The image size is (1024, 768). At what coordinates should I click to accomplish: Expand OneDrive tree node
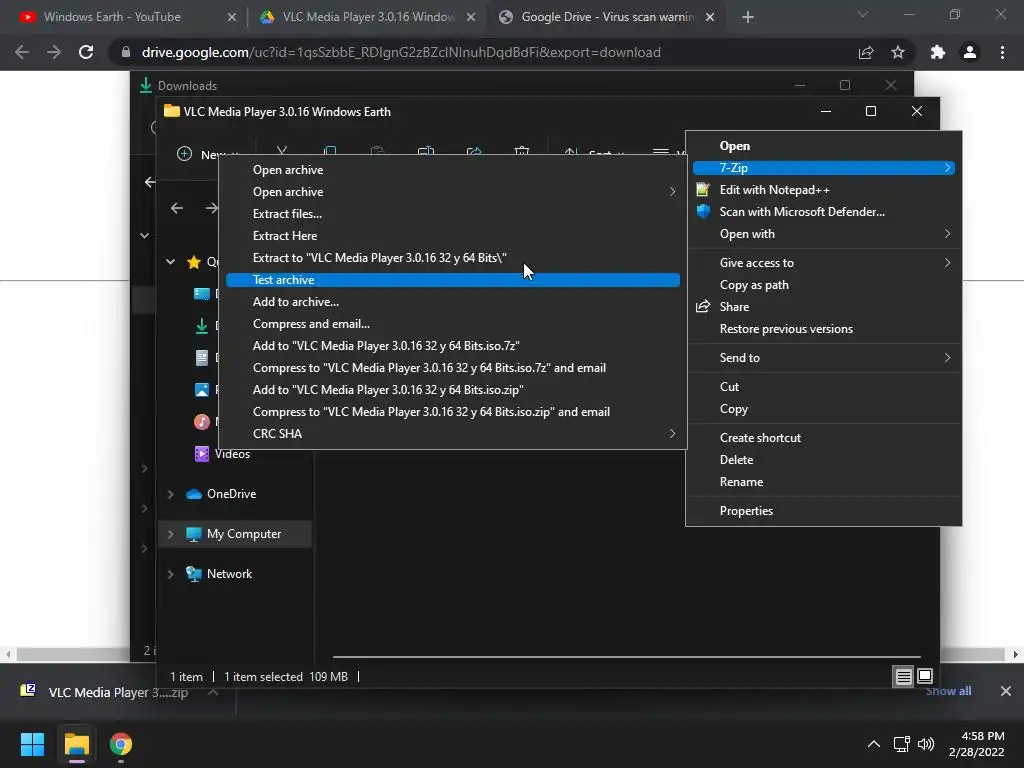point(170,494)
